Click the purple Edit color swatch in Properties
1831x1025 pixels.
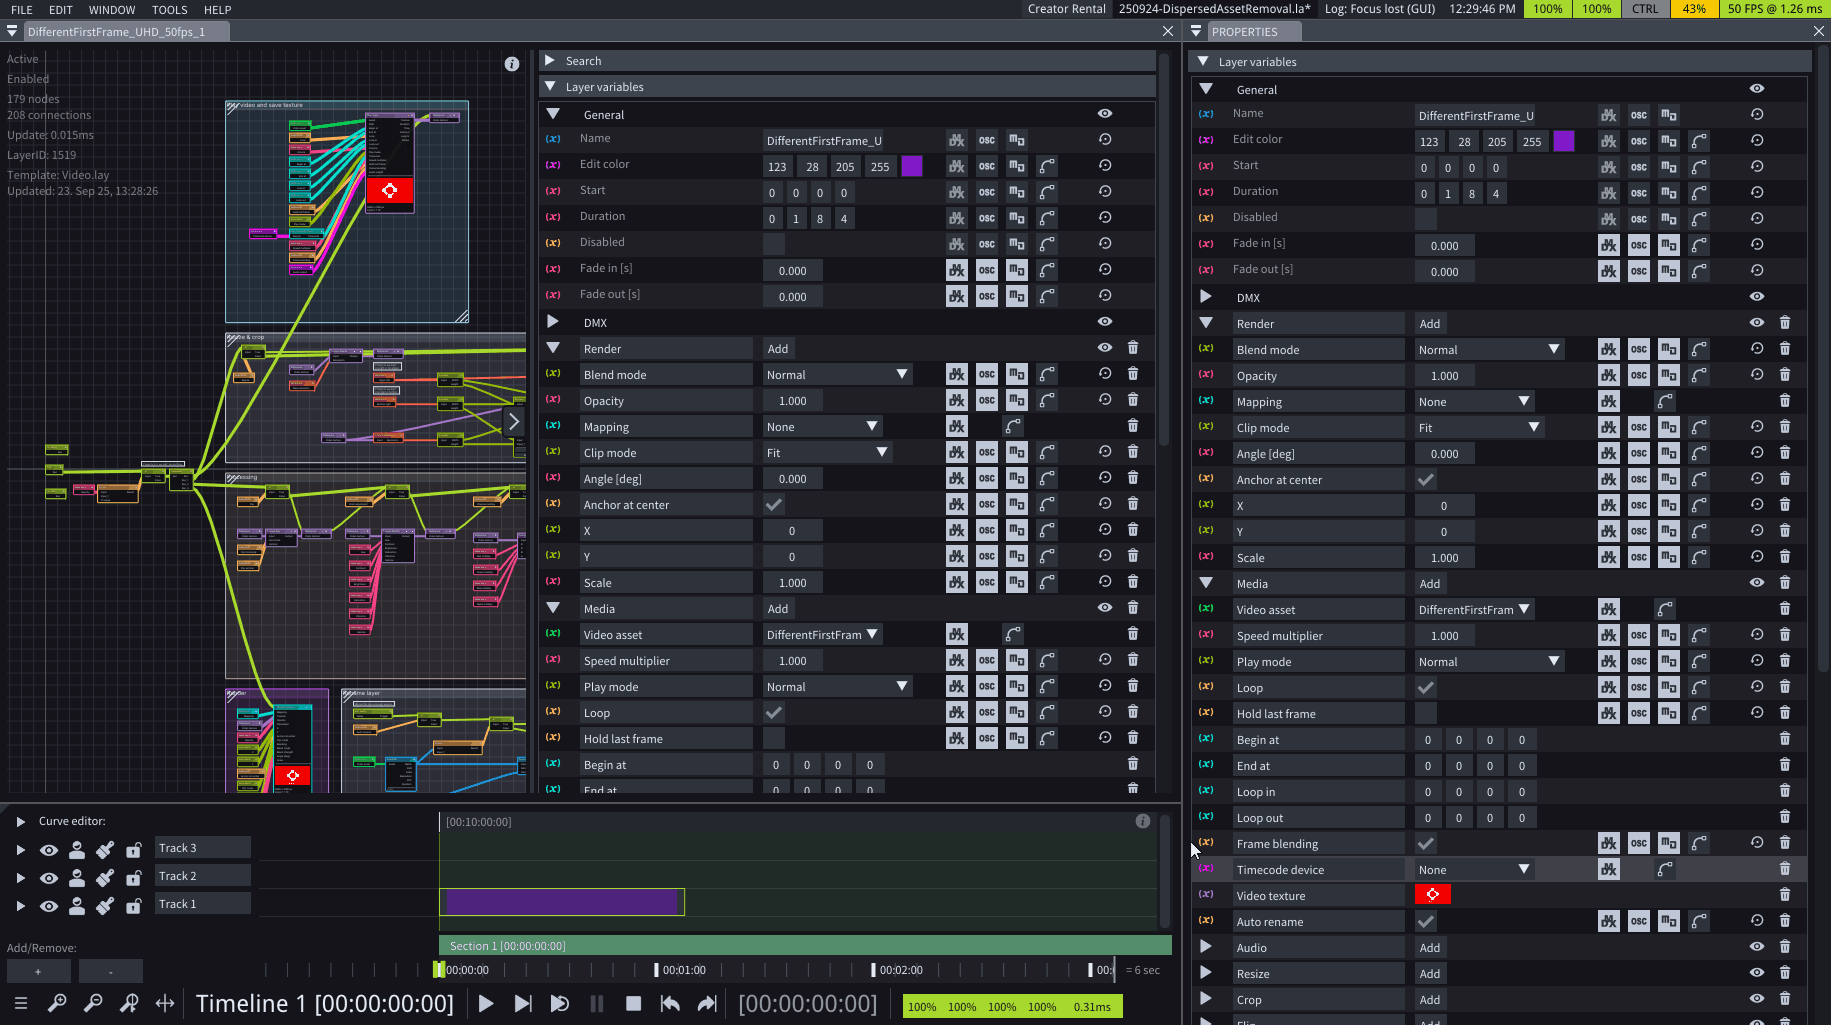(1563, 141)
